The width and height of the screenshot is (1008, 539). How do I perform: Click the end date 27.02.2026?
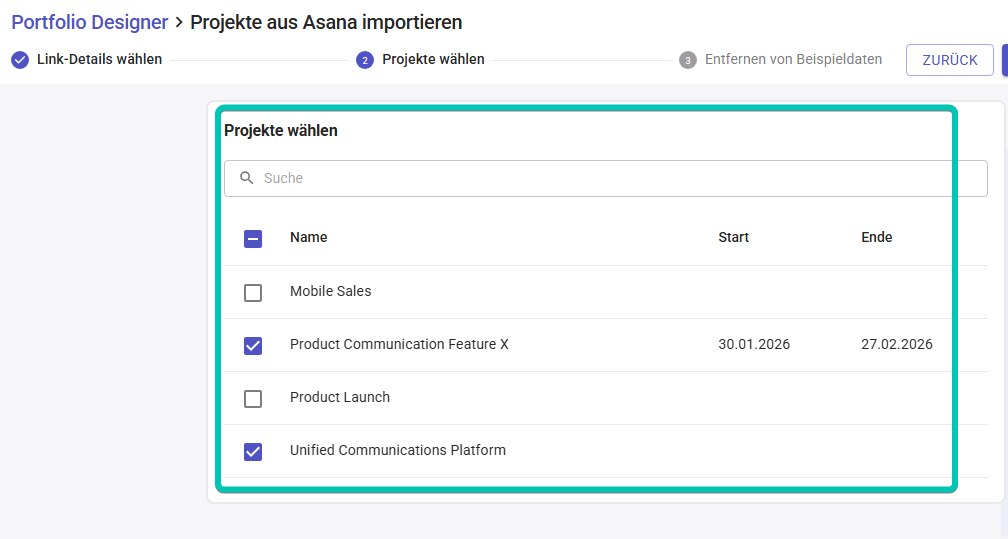[897, 344]
